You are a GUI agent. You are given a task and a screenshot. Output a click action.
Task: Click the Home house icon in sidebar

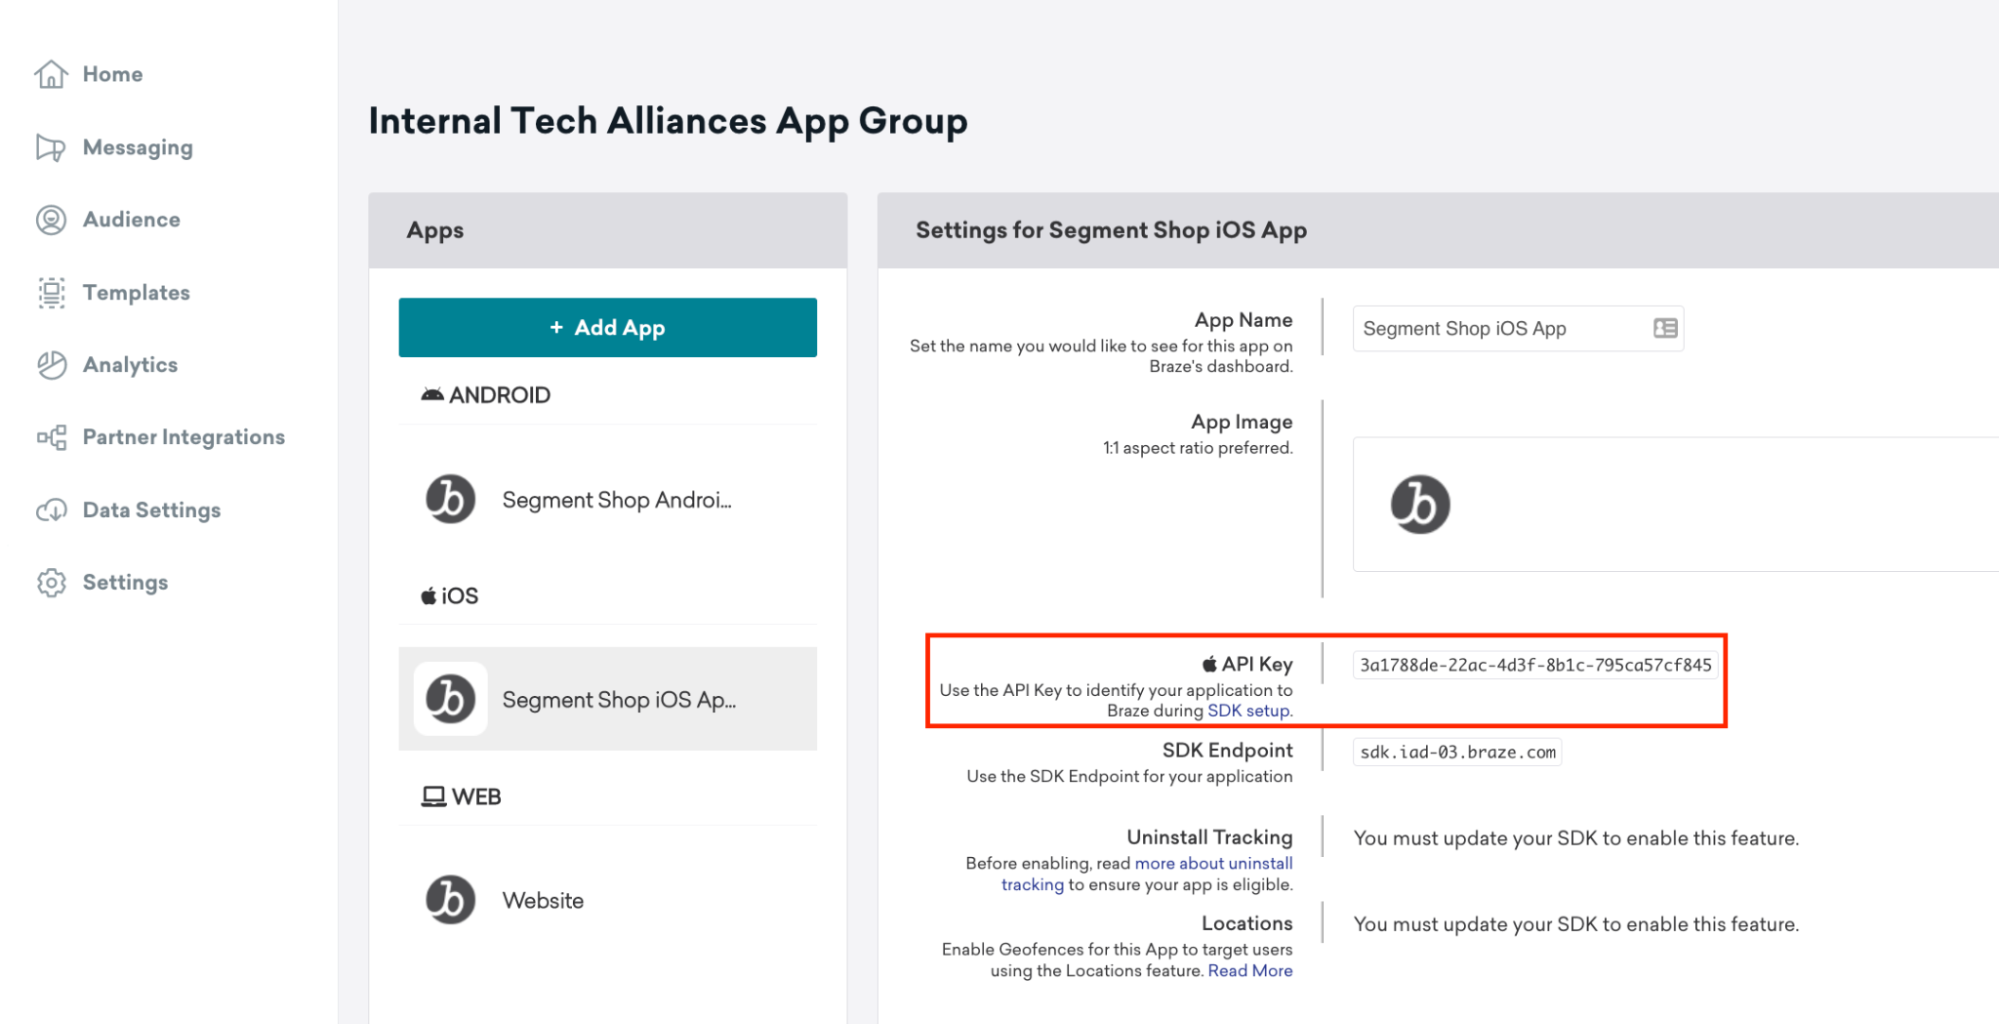click(51, 74)
